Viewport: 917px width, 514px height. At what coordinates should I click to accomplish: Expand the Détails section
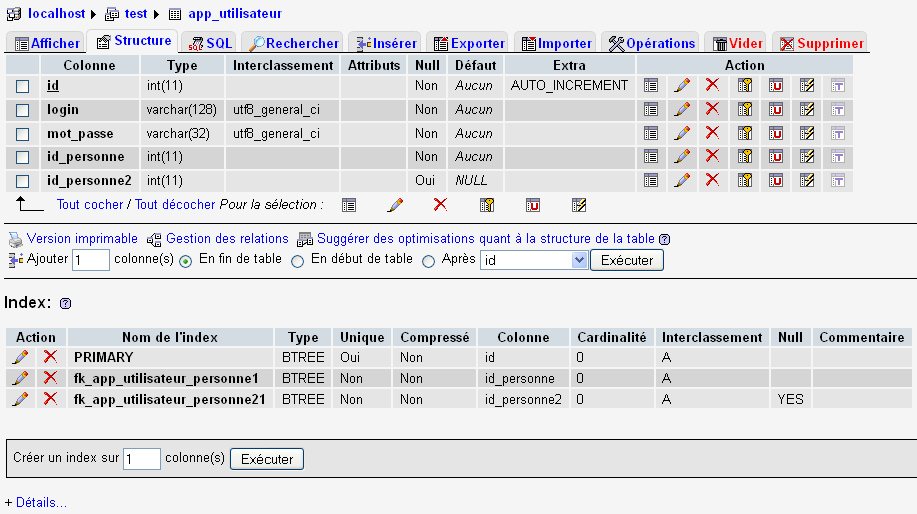[41, 502]
